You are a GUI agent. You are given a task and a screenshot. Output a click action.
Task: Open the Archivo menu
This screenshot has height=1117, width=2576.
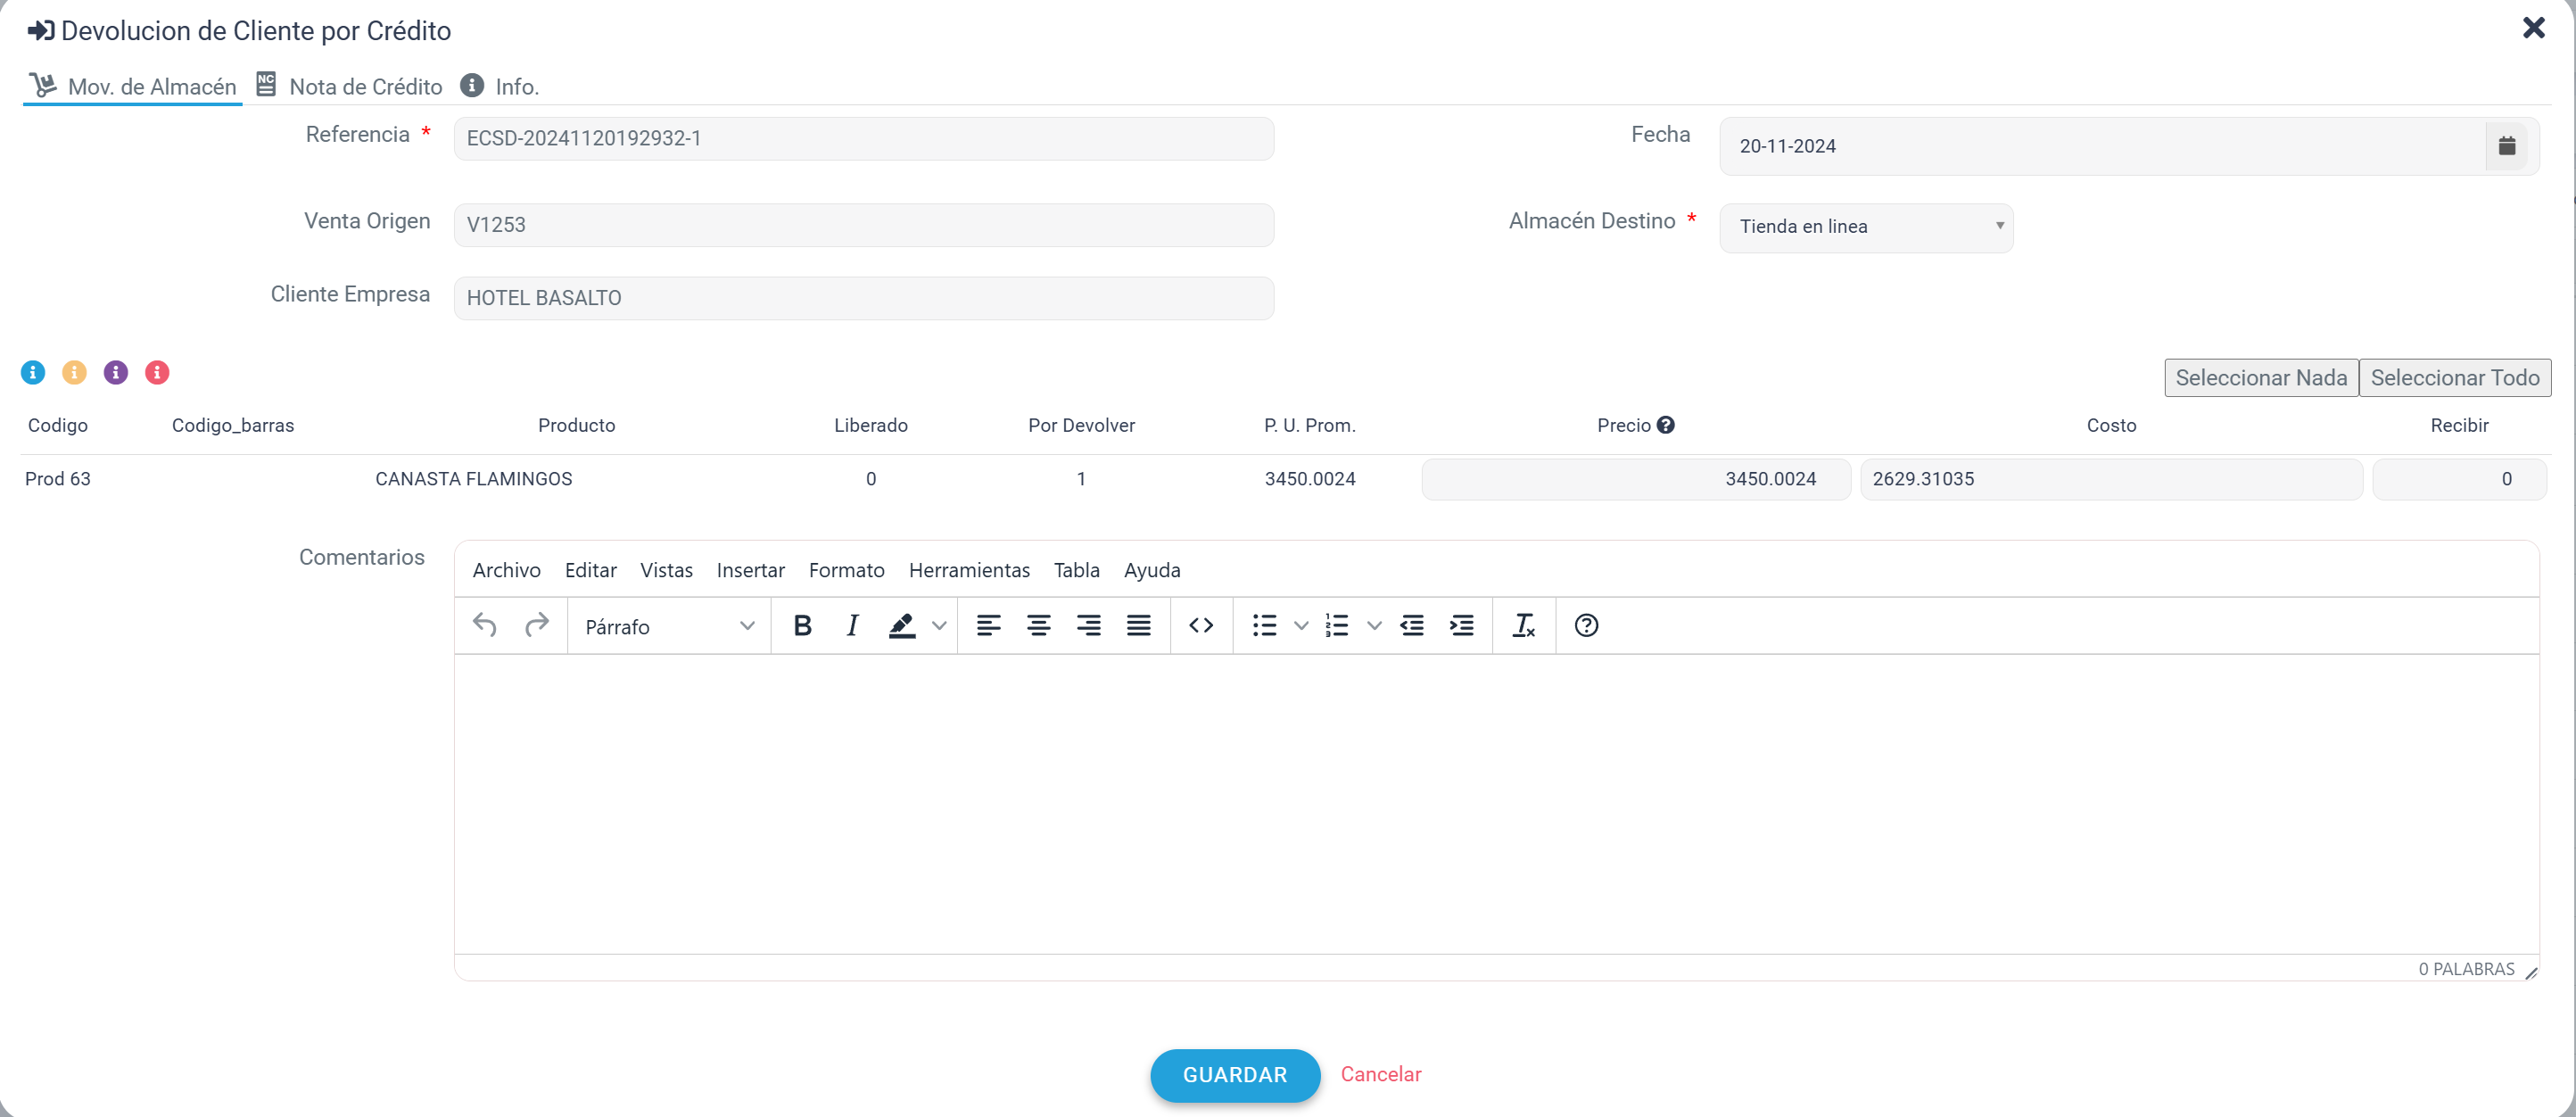click(x=506, y=570)
